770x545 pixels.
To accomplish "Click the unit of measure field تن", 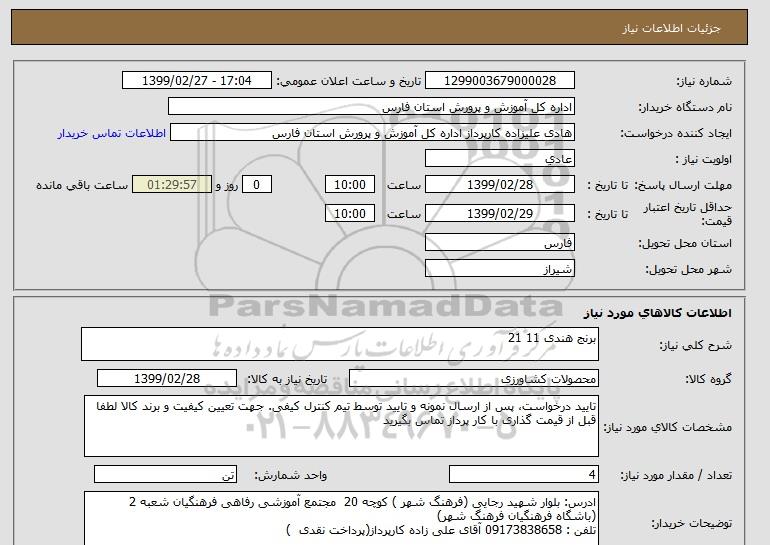I will click(x=165, y=474).
